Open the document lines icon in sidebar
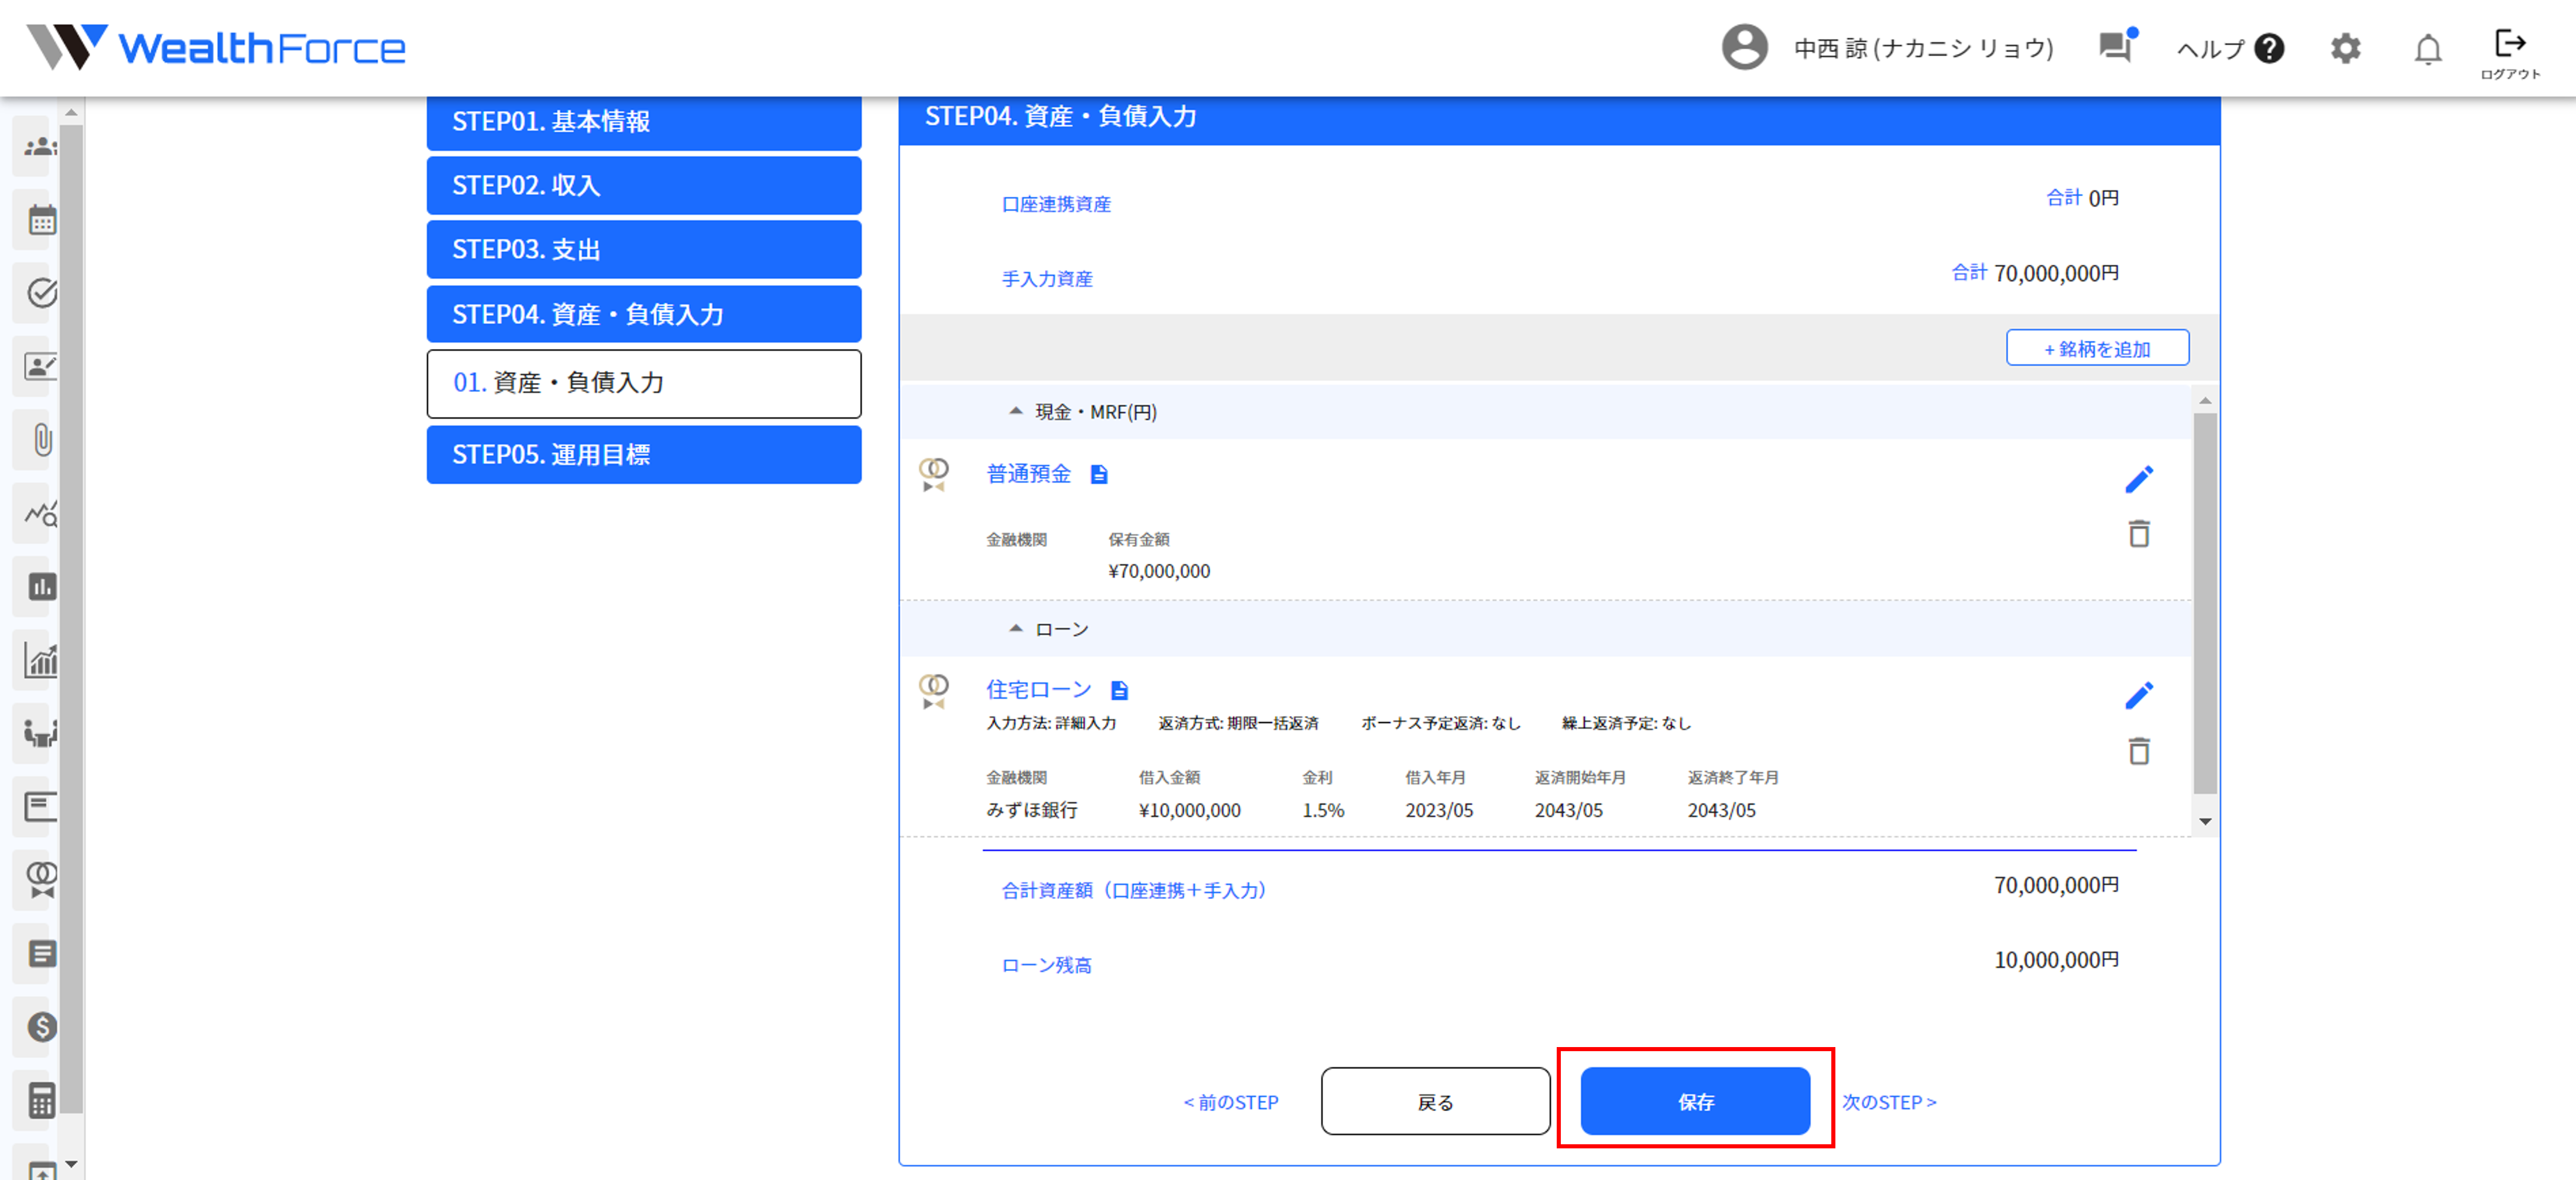This screenshot has width=2576, height=1180. tap(41, 954)
